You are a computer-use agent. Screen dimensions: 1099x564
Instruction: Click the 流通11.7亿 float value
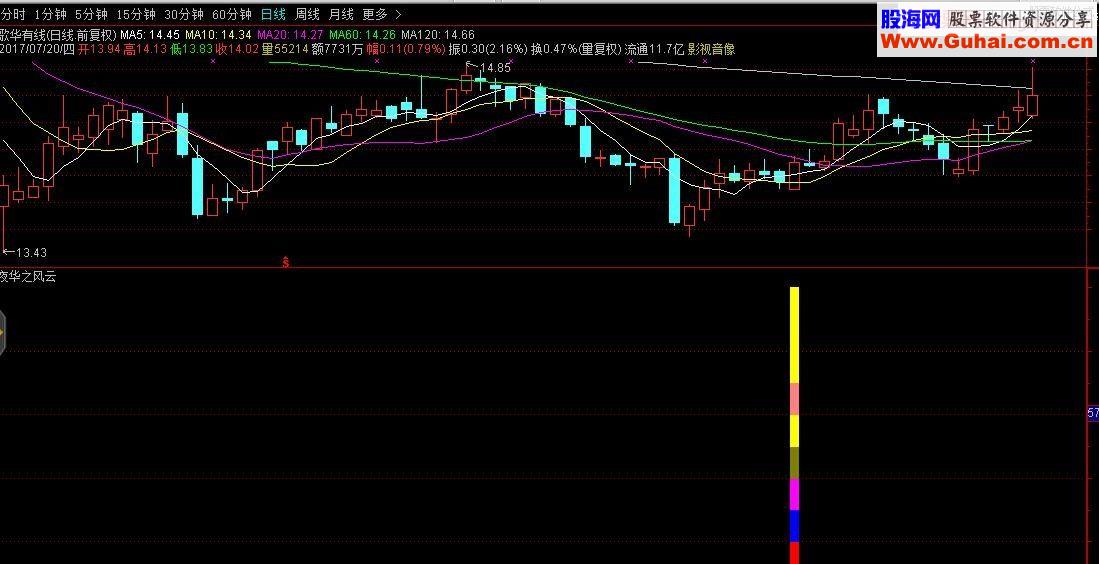click(654, 49)
